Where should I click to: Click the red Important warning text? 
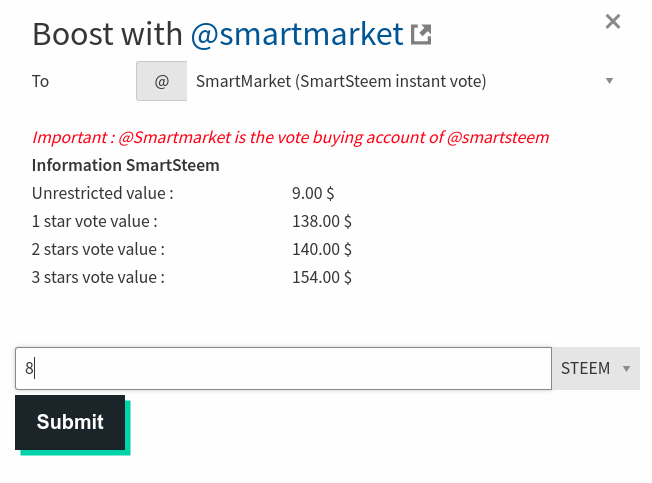[x=291, y=137]
